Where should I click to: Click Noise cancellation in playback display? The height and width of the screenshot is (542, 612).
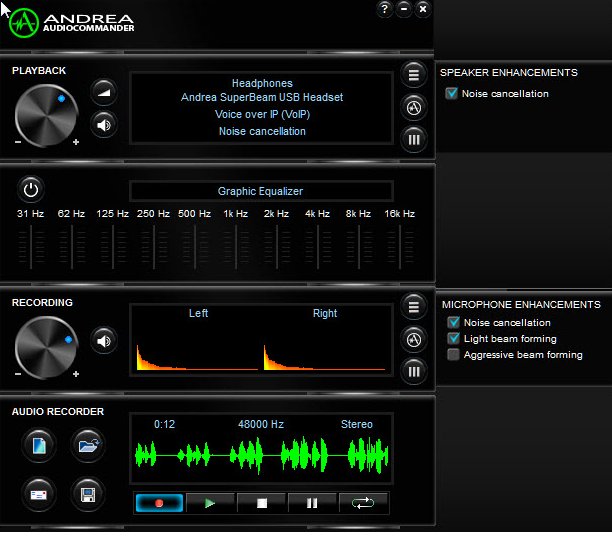[262, 131]
